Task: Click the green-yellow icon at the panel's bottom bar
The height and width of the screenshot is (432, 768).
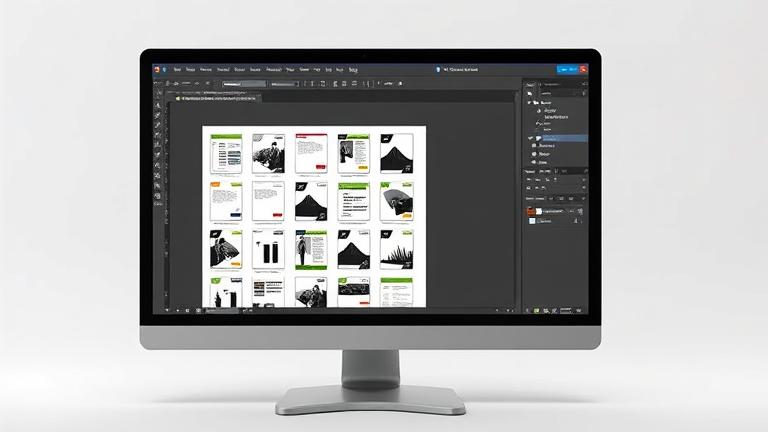Action: point(537,311)
